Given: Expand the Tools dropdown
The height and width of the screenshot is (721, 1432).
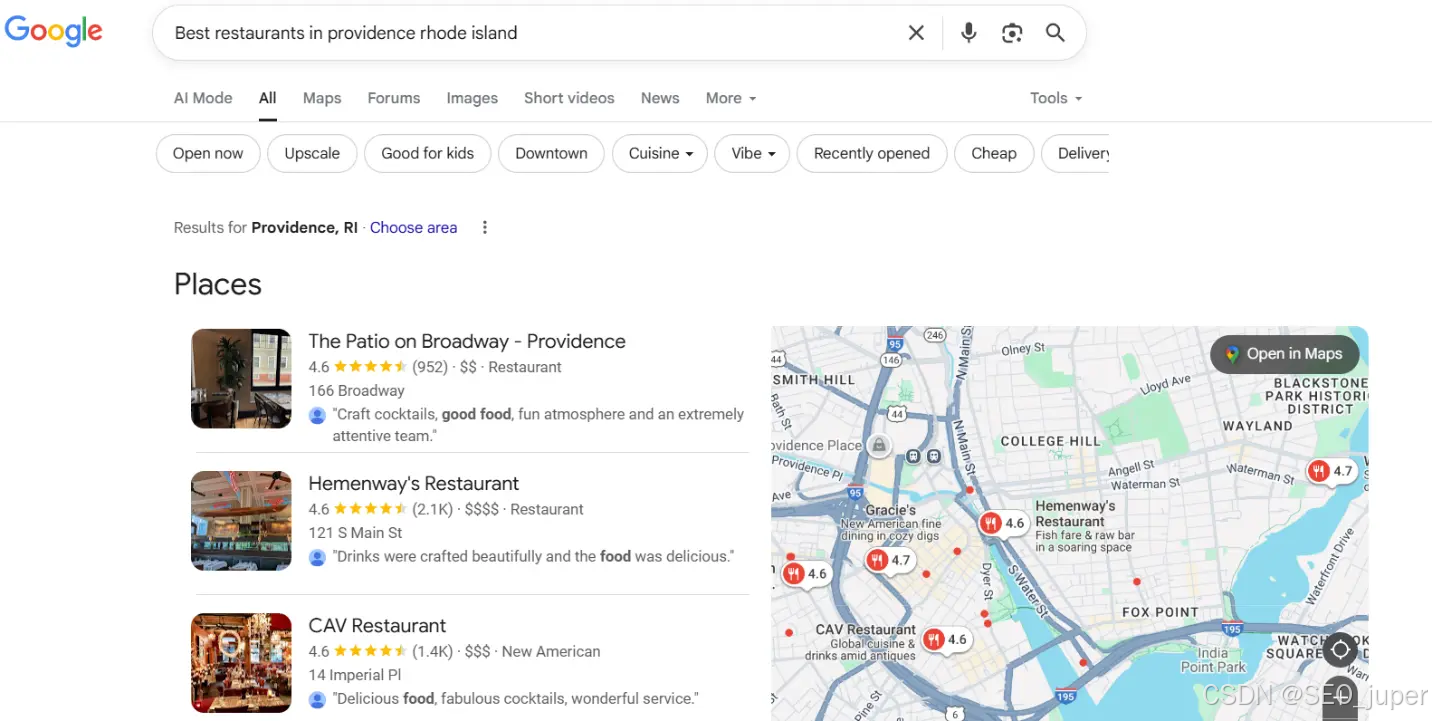Looking at the screenshot, I should click(1056, 98).
